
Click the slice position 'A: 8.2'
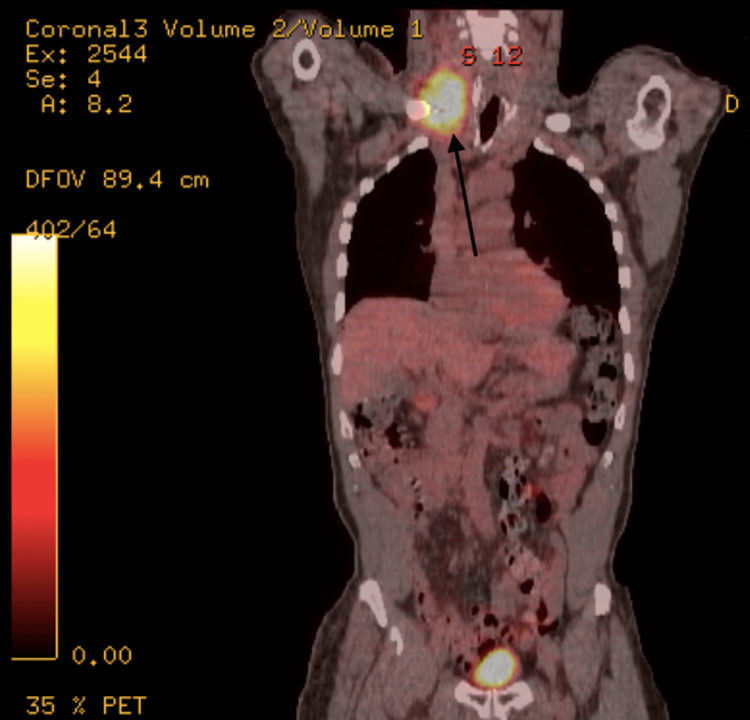87,104
